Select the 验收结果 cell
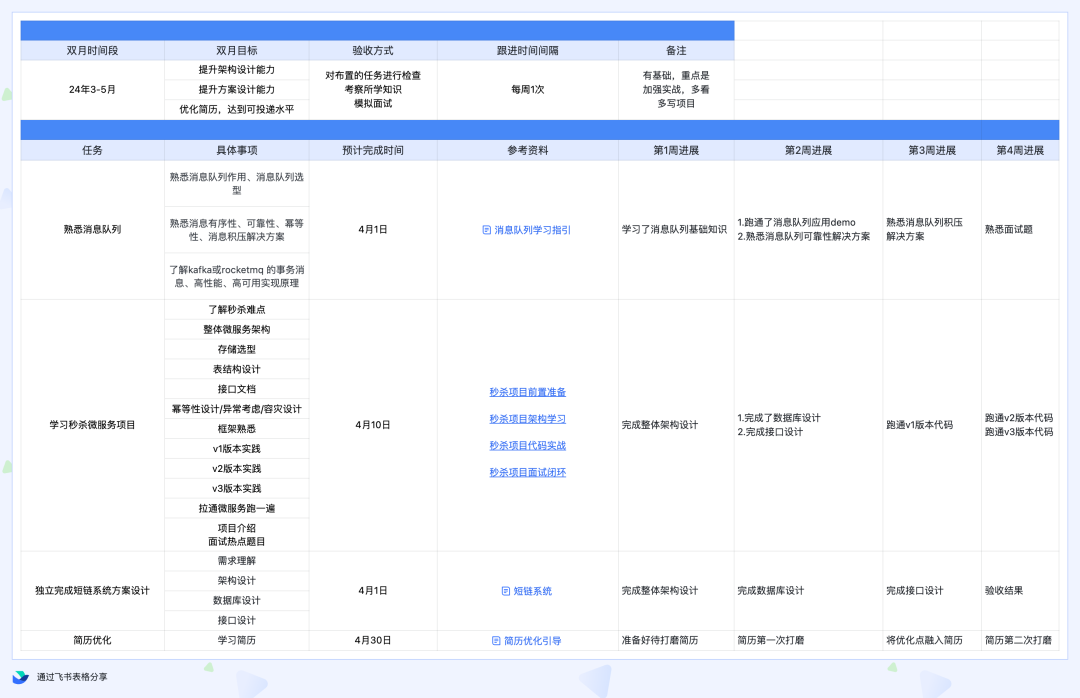1080x698 pixels. 1020,591
